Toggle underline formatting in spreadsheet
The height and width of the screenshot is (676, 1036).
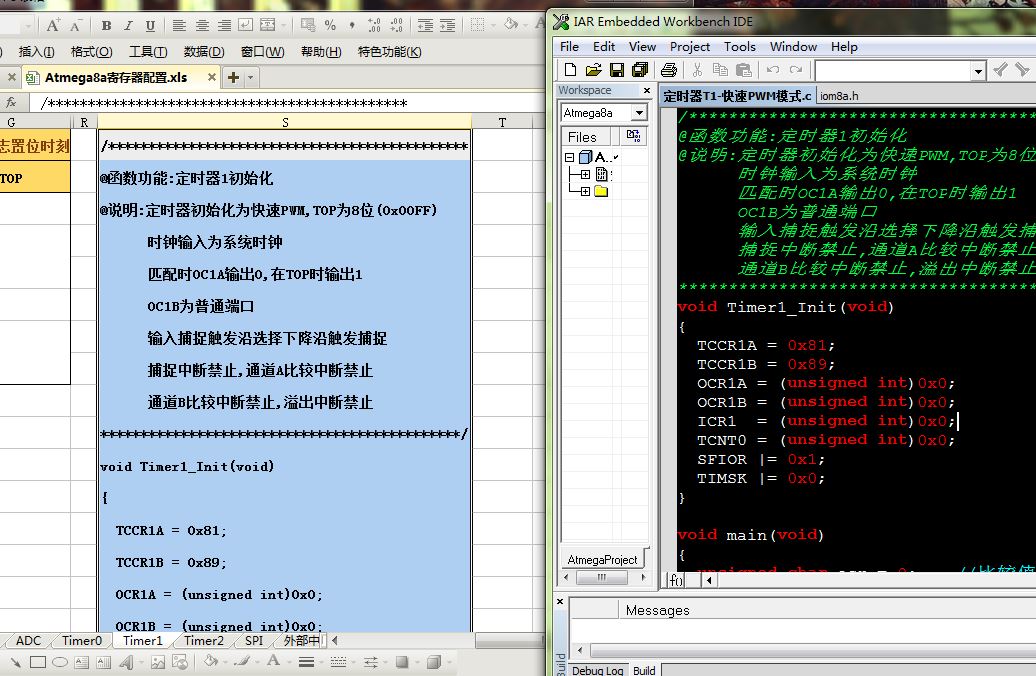pyautogui.click(x=150, y=26)
